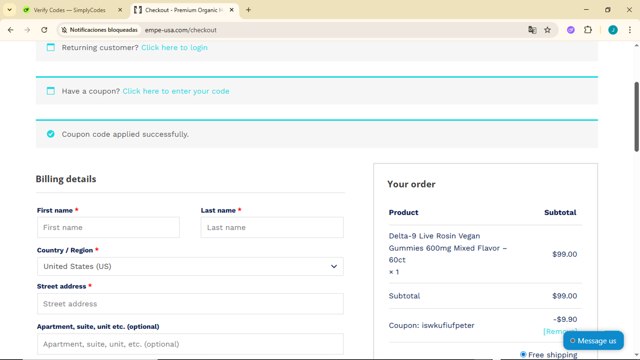Click the 'Your order' heading
640x360 pixels.
[x=411, y=184]
